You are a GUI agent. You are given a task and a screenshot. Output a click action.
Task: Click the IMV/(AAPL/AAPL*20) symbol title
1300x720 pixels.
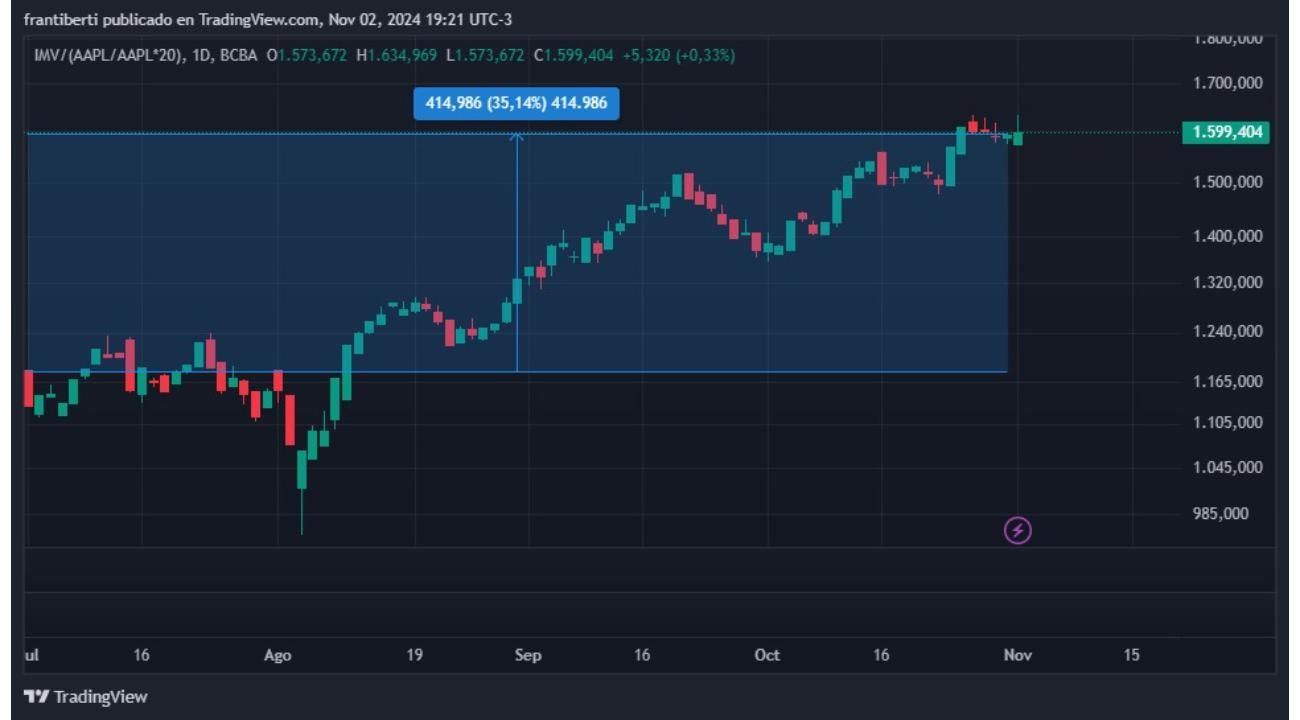click(x=109, y=55)
